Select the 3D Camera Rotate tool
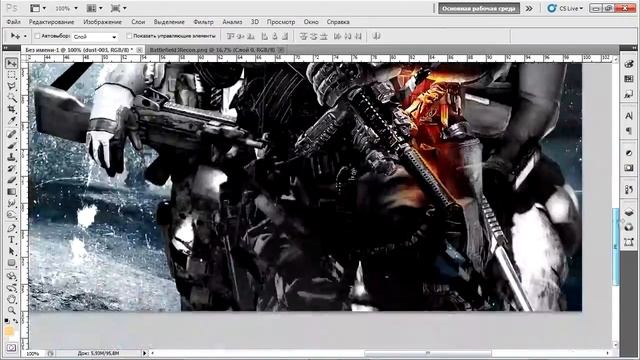 click(11, 288)
